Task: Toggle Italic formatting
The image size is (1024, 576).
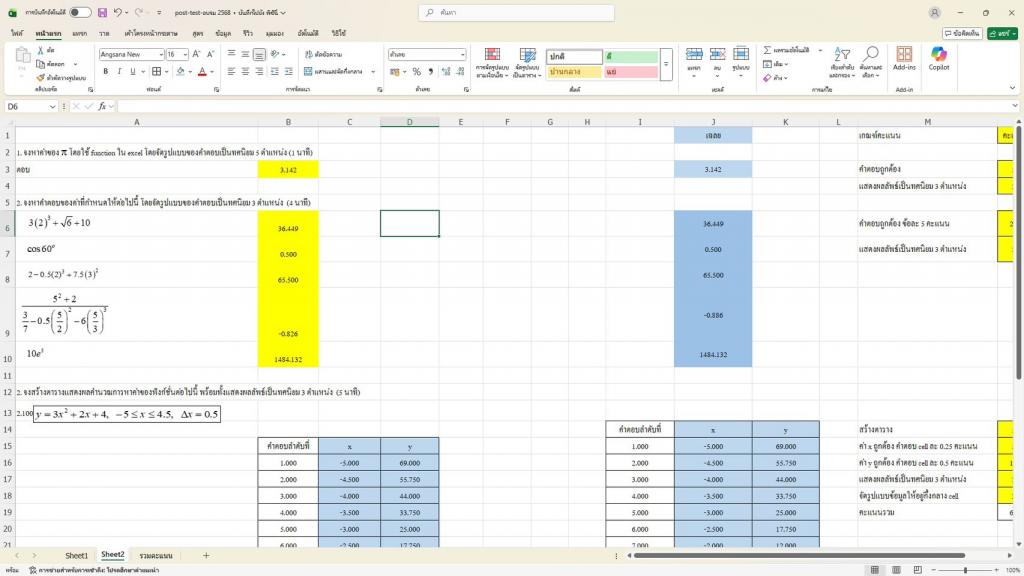Action: pos(119,71)
